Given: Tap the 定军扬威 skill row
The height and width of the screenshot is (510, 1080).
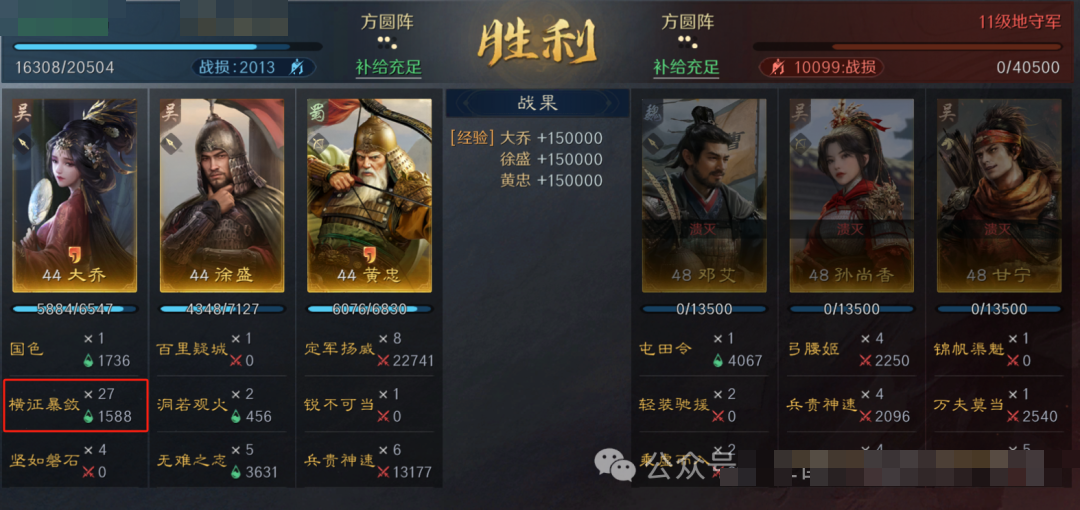Looking at the screenshot, I should [369, 349].
